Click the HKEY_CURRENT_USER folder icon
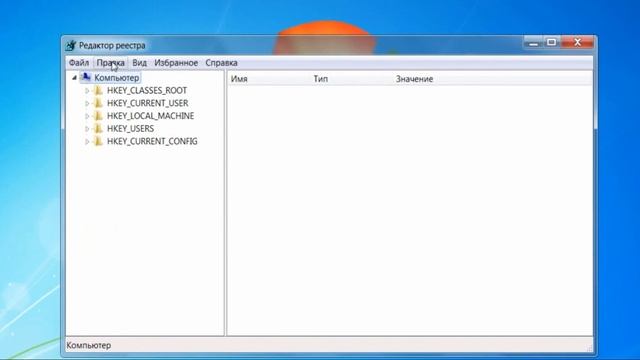 click(98, 103)
